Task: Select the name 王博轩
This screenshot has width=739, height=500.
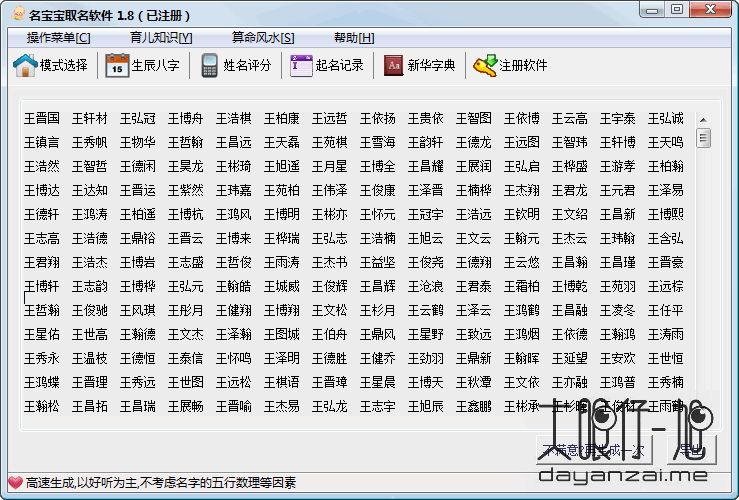Action: (42, 286)
